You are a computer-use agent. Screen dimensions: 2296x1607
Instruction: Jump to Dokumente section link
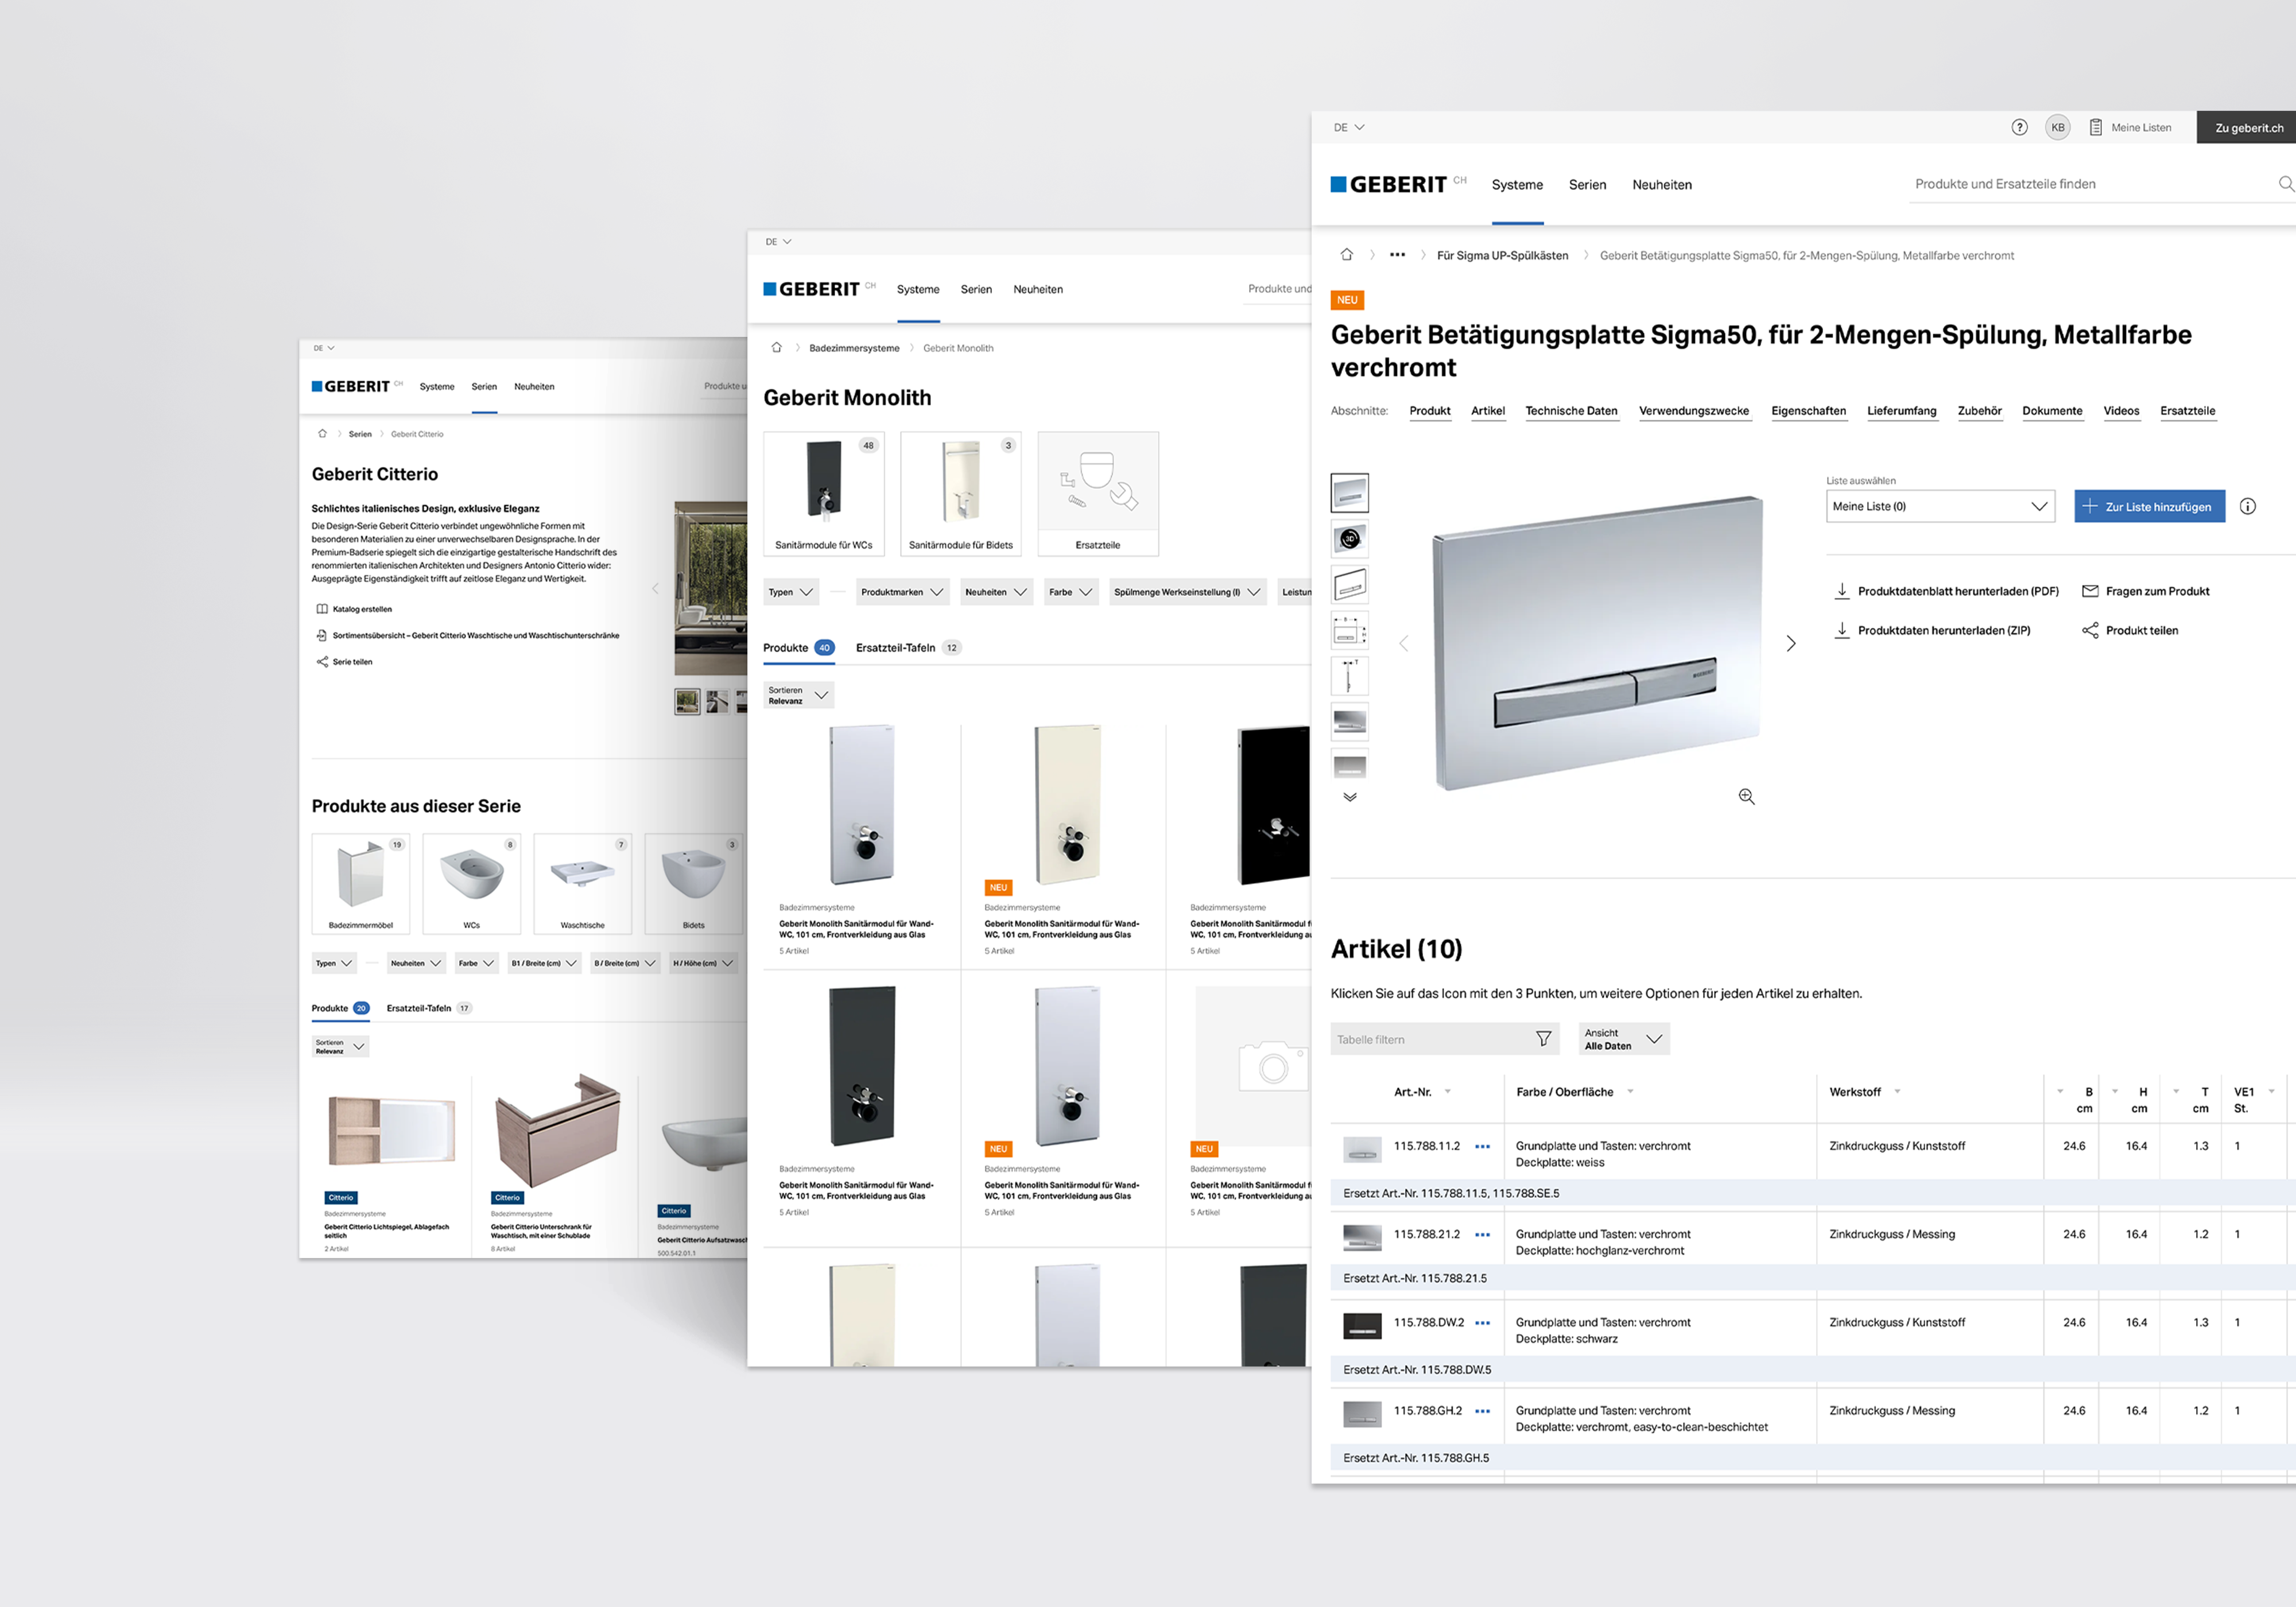[x=2052, y=411]
